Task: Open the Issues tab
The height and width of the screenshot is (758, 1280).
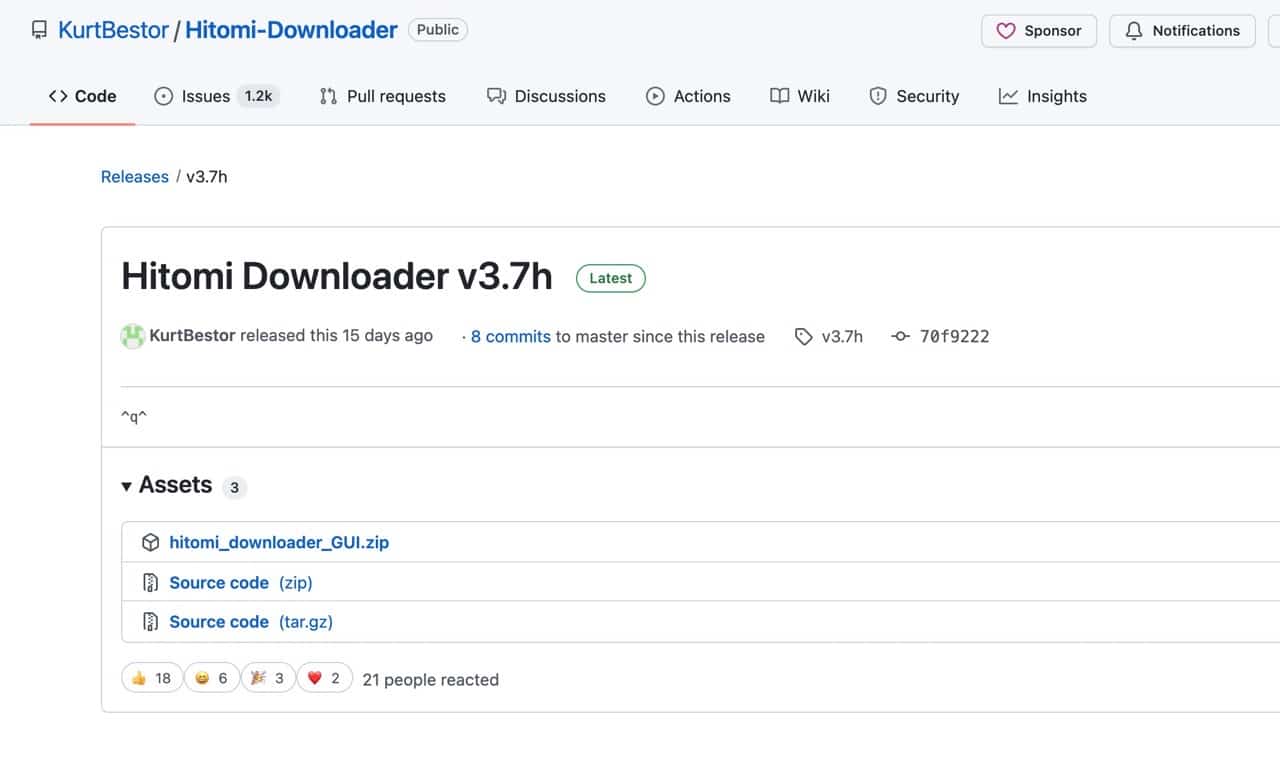Action: pos(217,96)
